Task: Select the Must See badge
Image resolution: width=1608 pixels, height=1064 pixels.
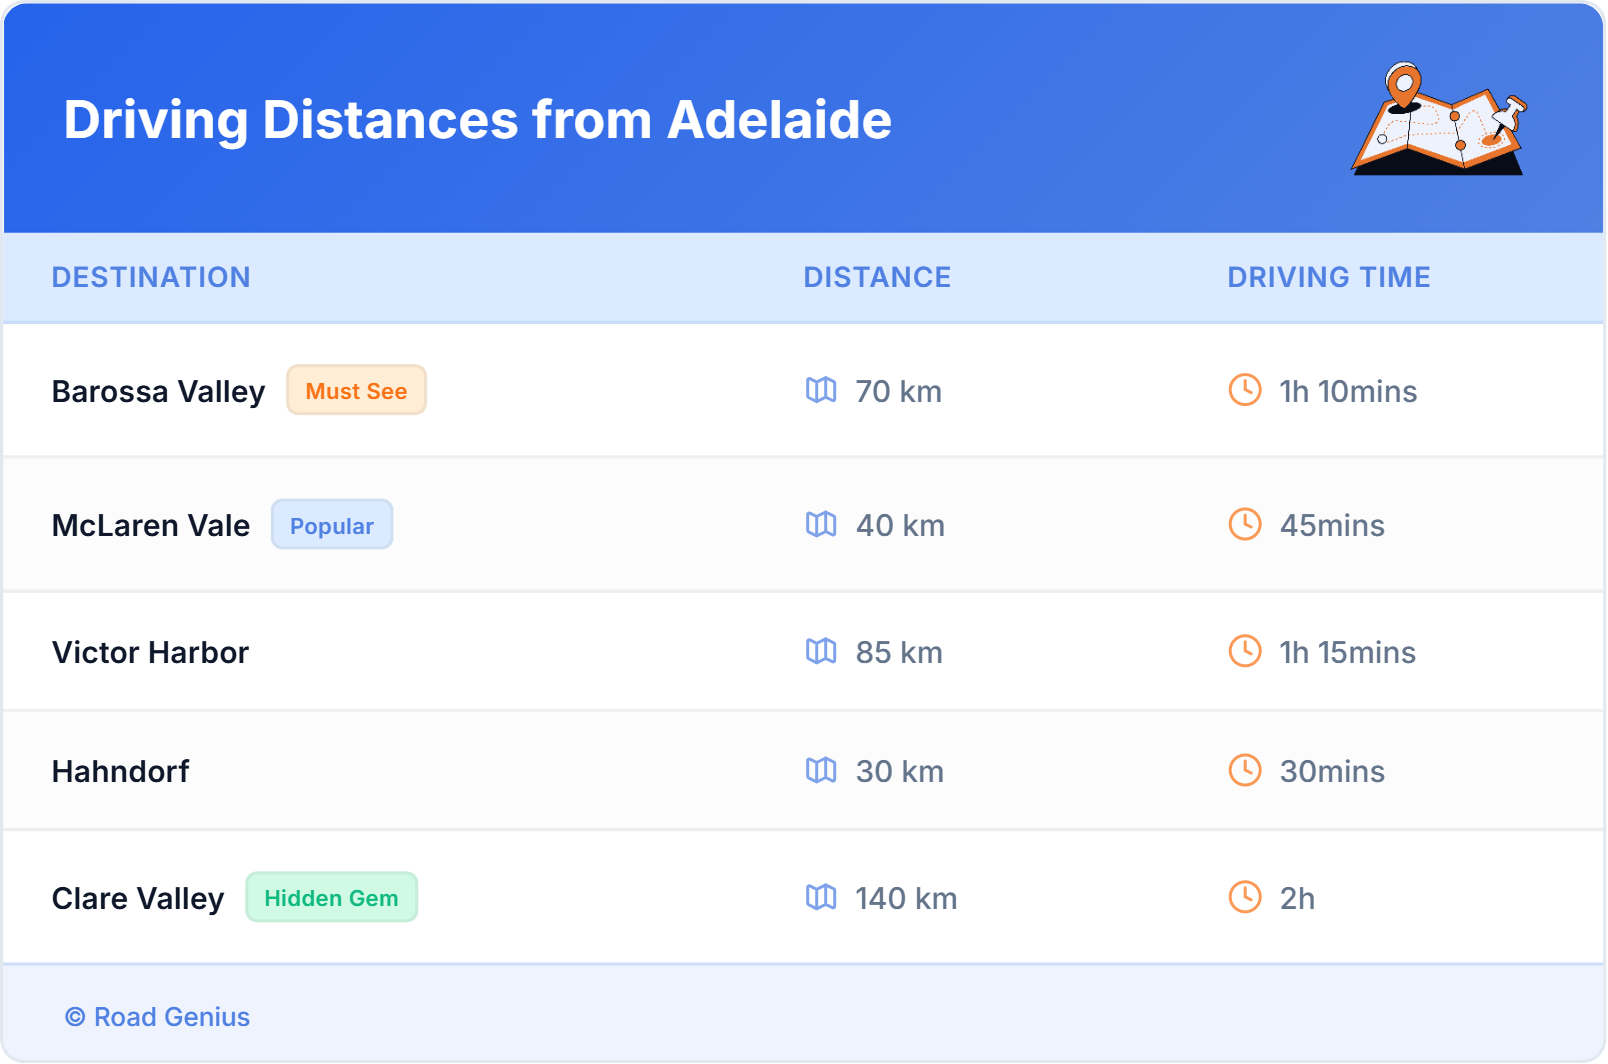Action: point(356,390)
